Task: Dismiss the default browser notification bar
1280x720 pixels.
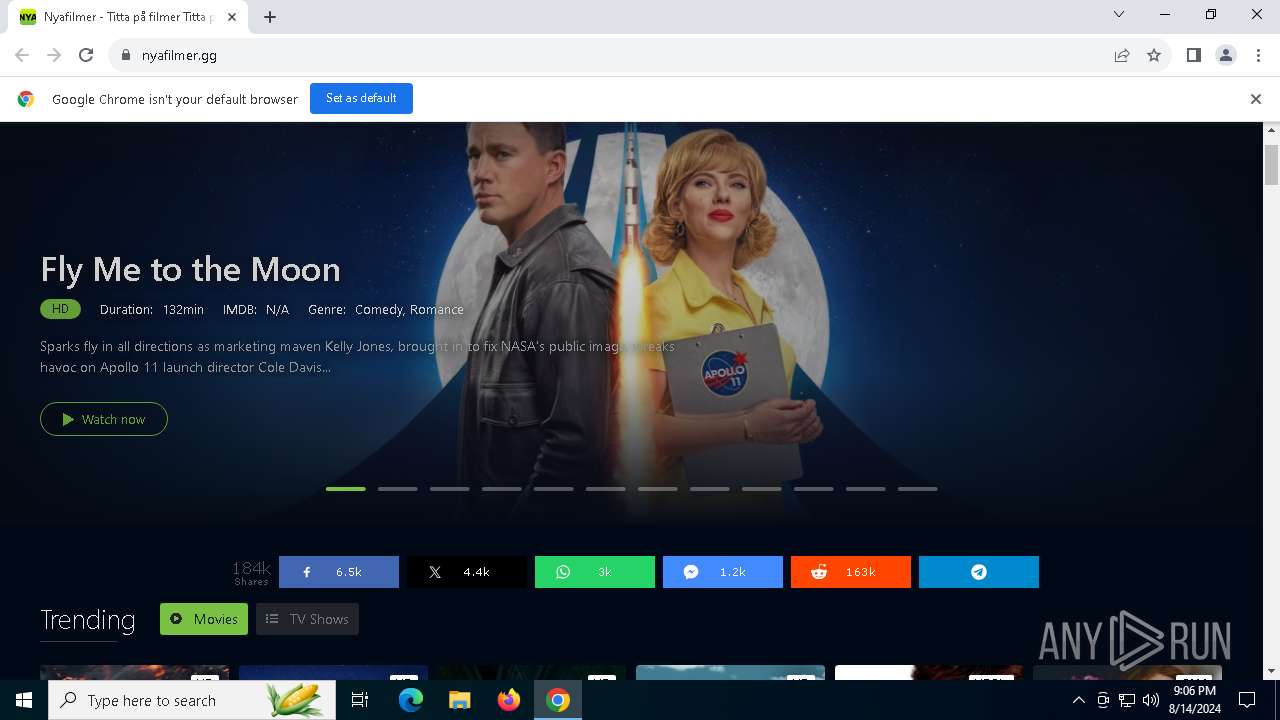Action: 1255,99
